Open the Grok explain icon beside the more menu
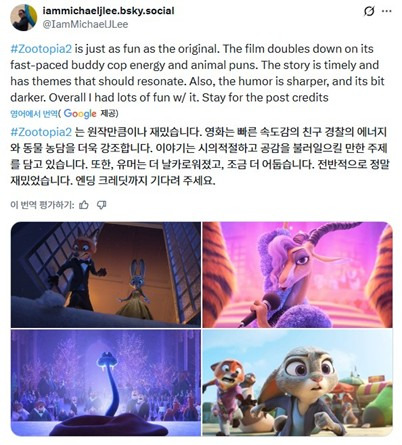 pyautogui.click(x=369, y=11)
